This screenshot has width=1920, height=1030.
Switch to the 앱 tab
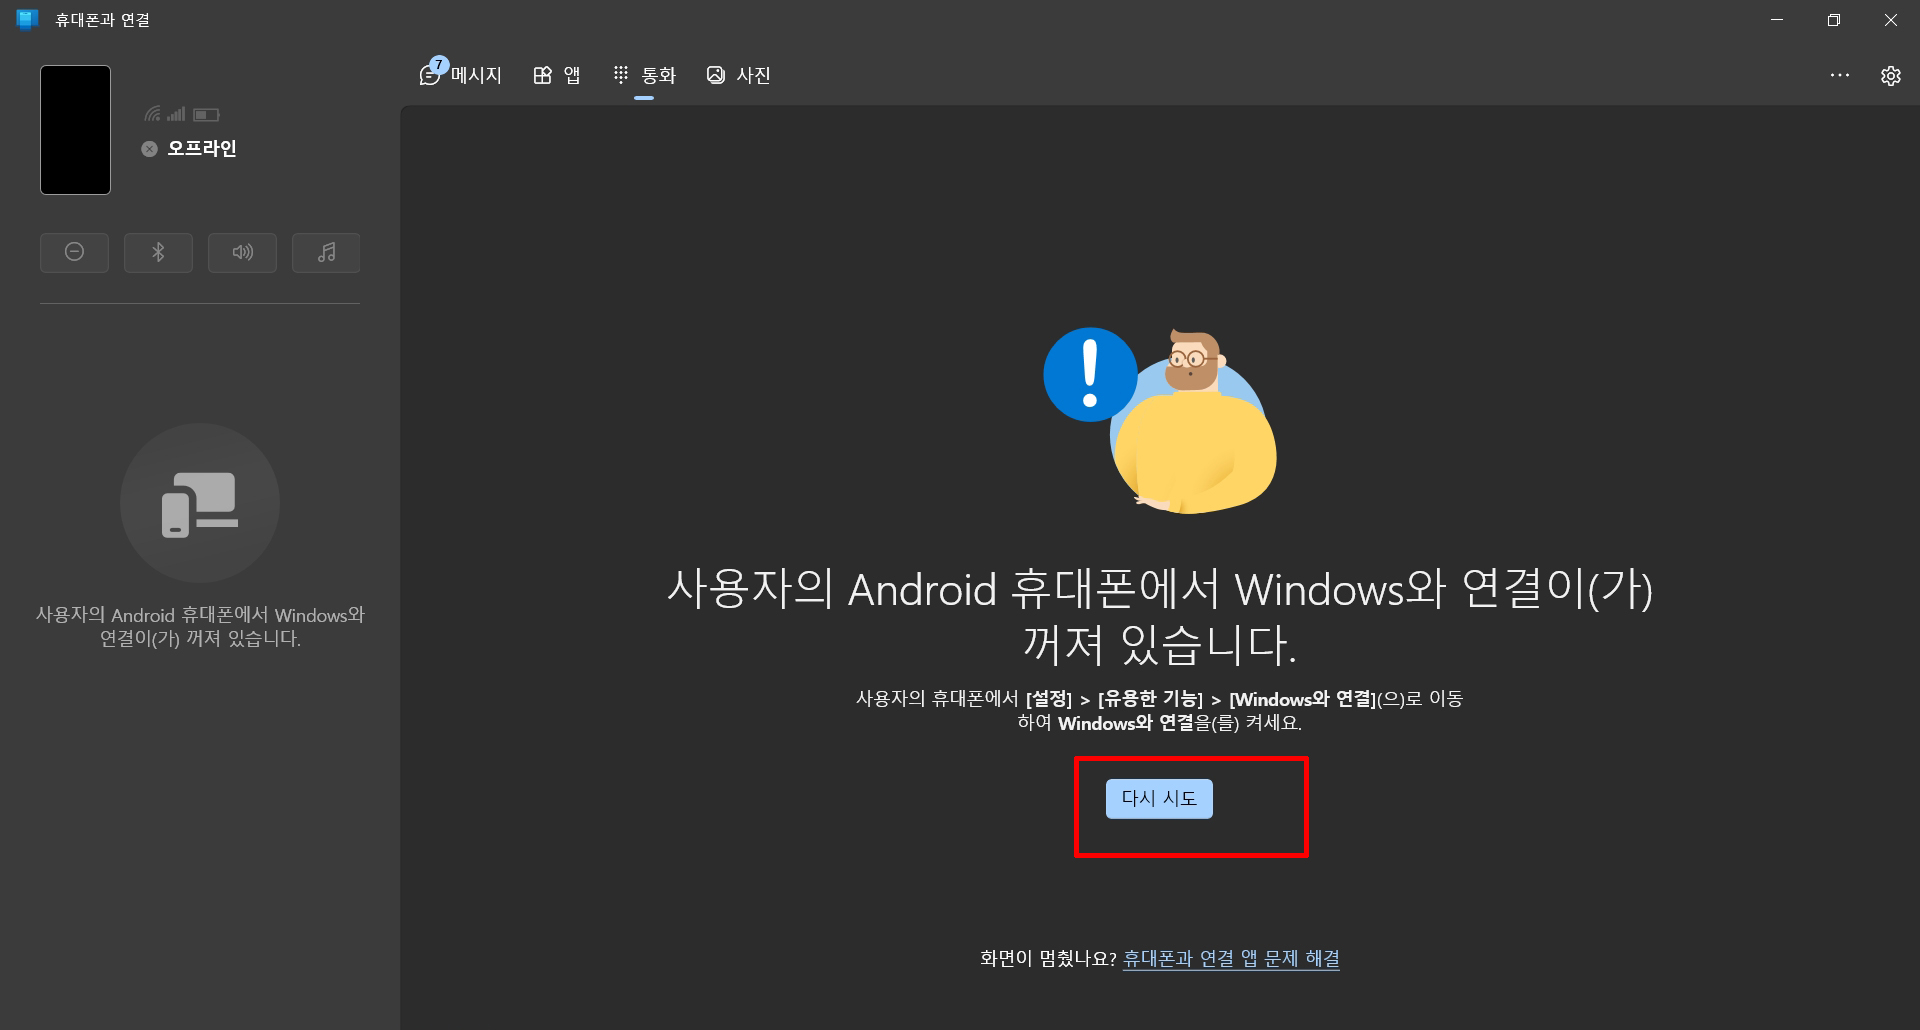557,75
